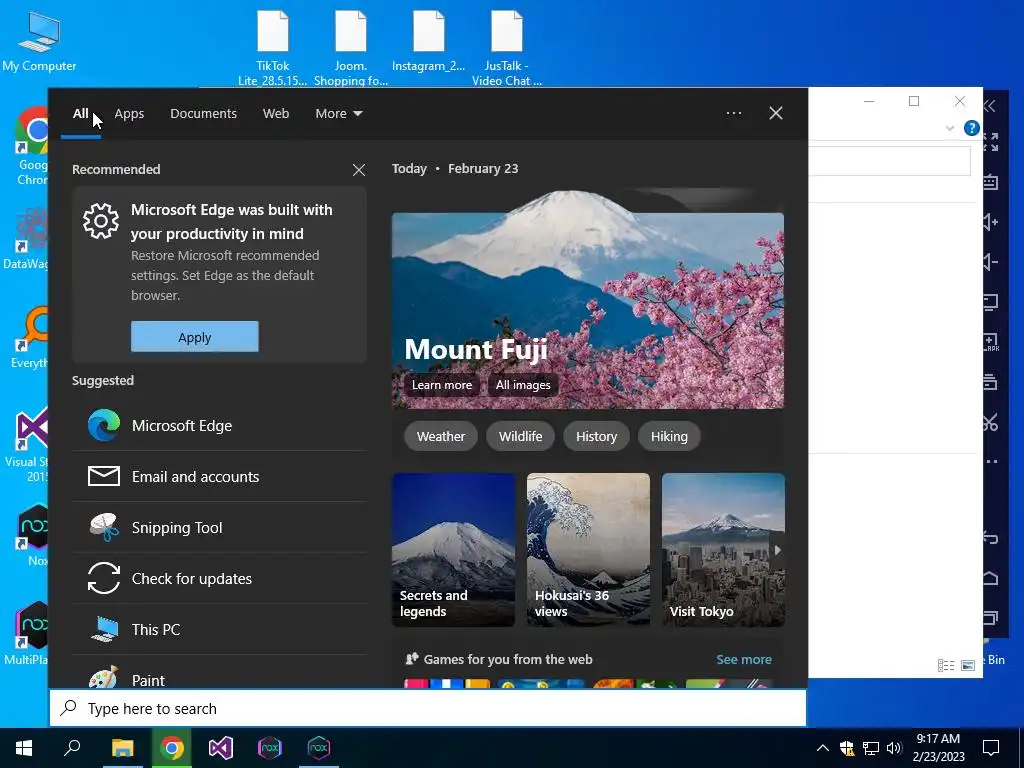This screenshot has width=1024, height=768.
Task: Click Nox sidebar volume up icon
Action: point(990,222)
